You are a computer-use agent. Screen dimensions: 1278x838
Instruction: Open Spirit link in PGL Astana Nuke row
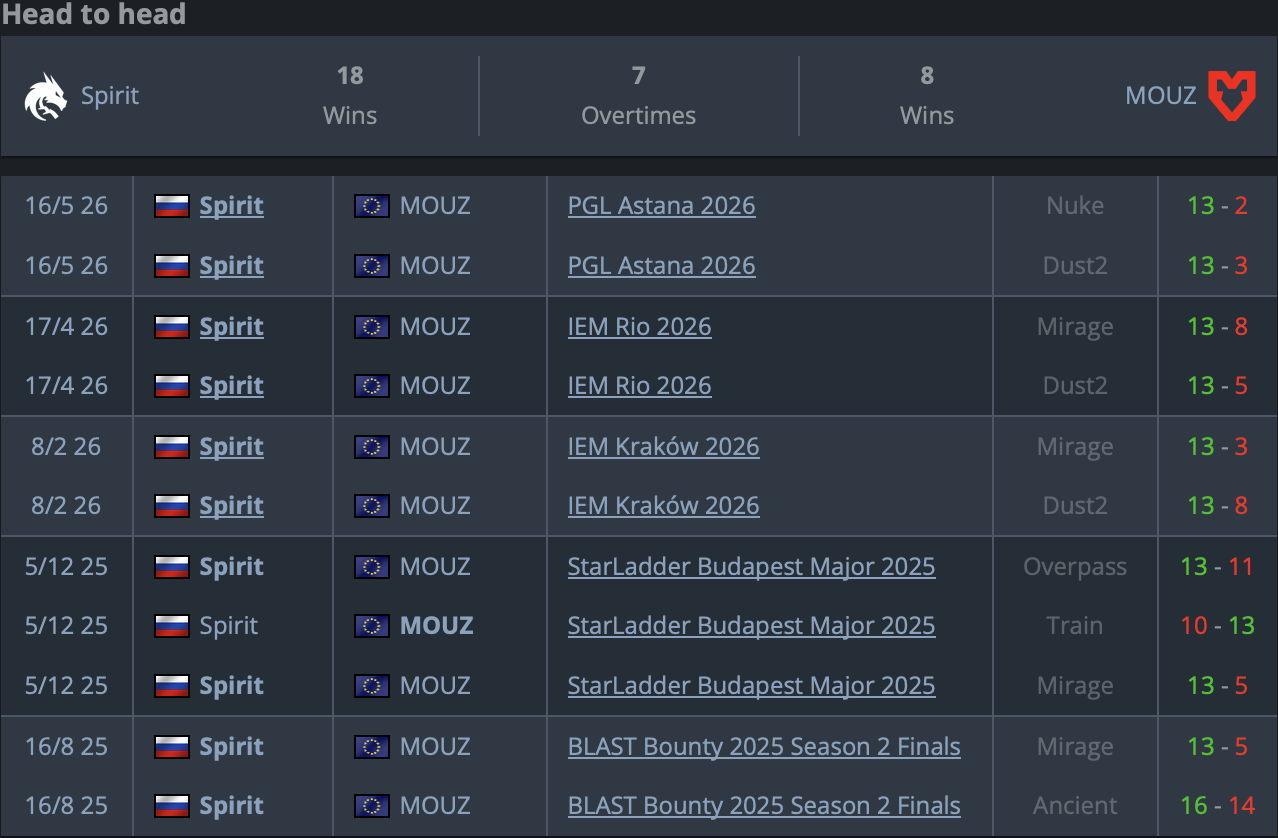point(232,206)
